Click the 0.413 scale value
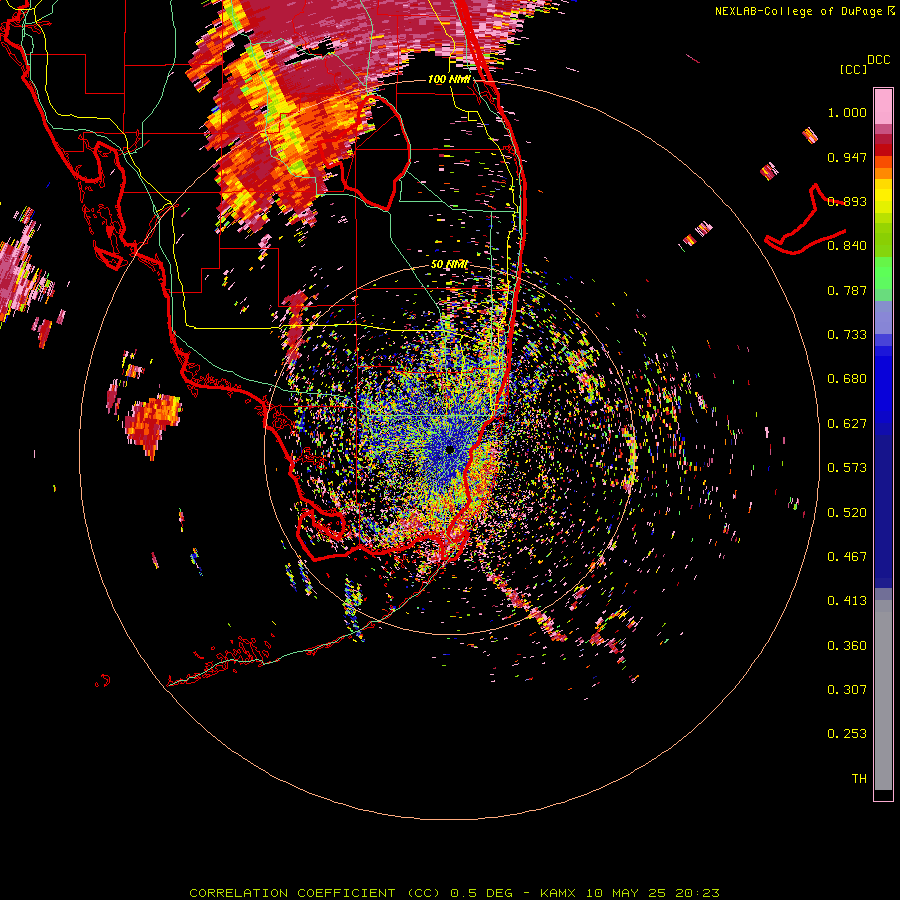The width and height of the screenshot is (900, 900). click(847, 601)
